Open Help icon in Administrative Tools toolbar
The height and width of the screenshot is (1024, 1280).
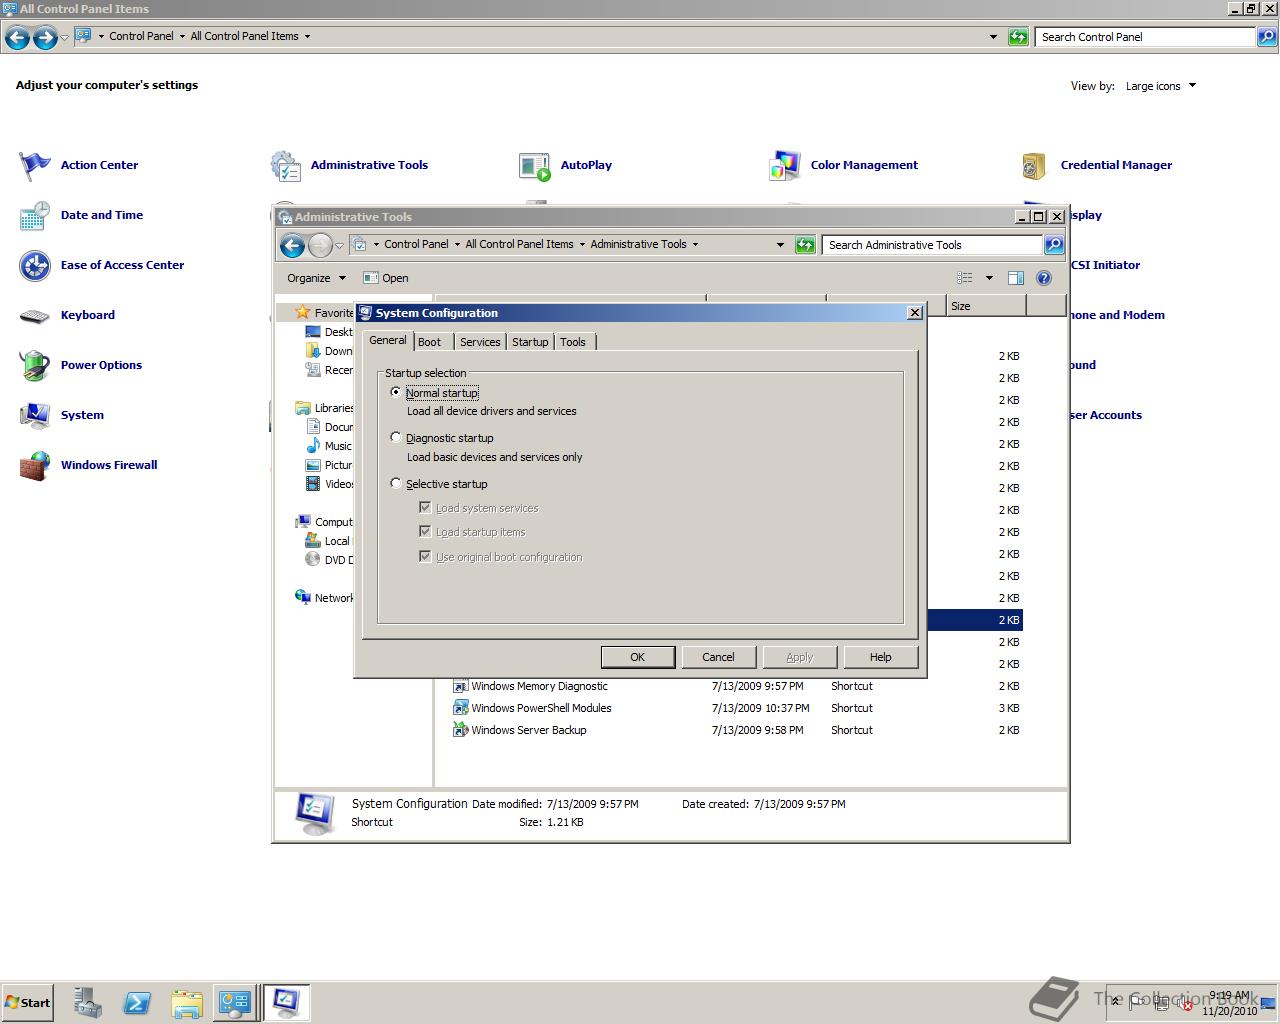point(1044,278)
